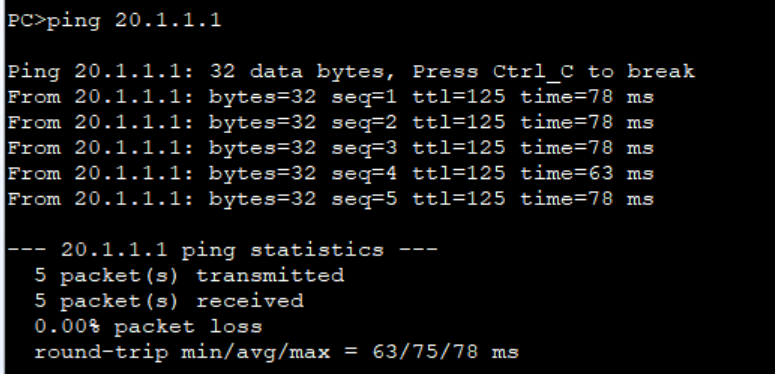Click the typed ping 20.1.1.1 command
This screenshot has height=374, width=775.
pos(134,21)
